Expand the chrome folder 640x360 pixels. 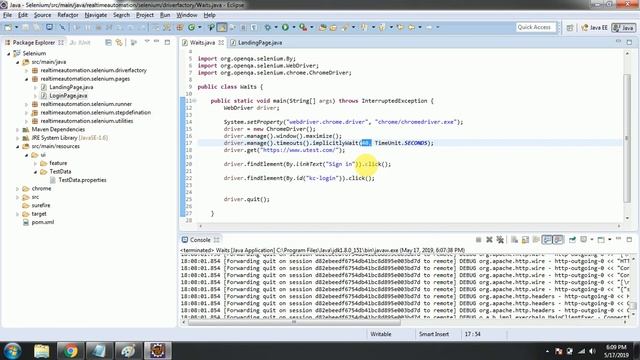tap(18, 189)
